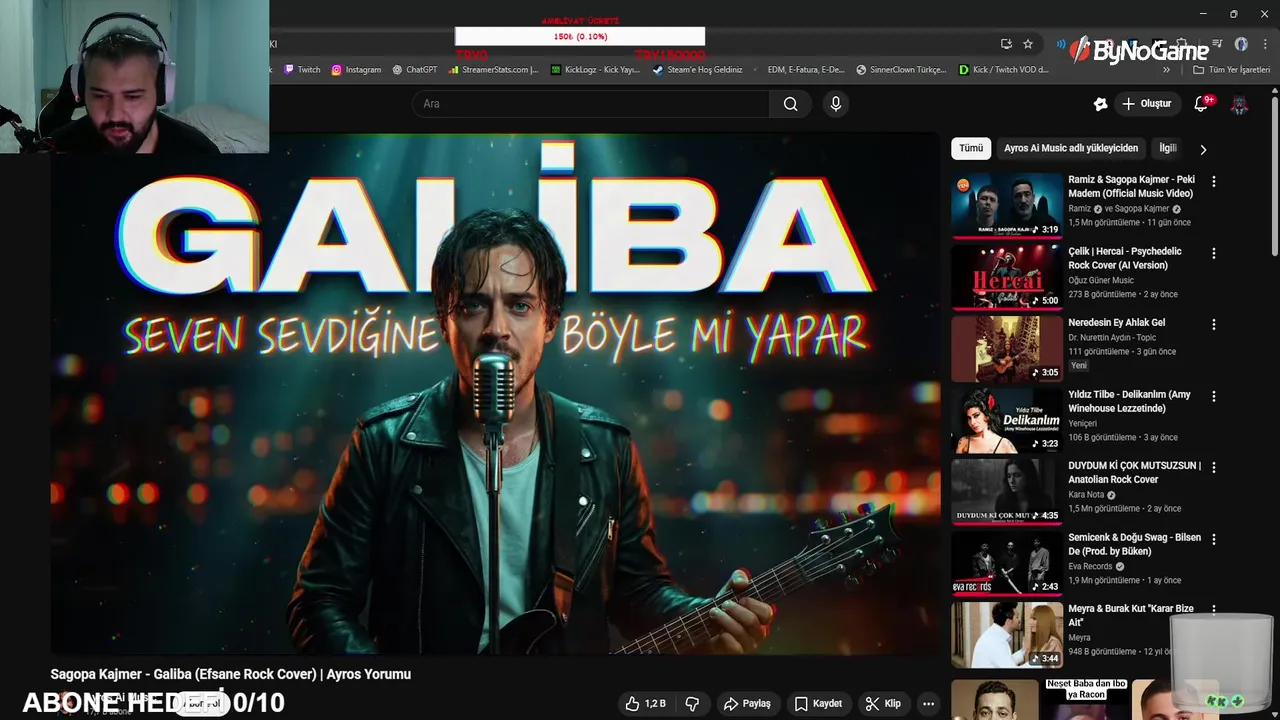
Task: Like the video with thumbs-up button
Action: coord(645,704)
